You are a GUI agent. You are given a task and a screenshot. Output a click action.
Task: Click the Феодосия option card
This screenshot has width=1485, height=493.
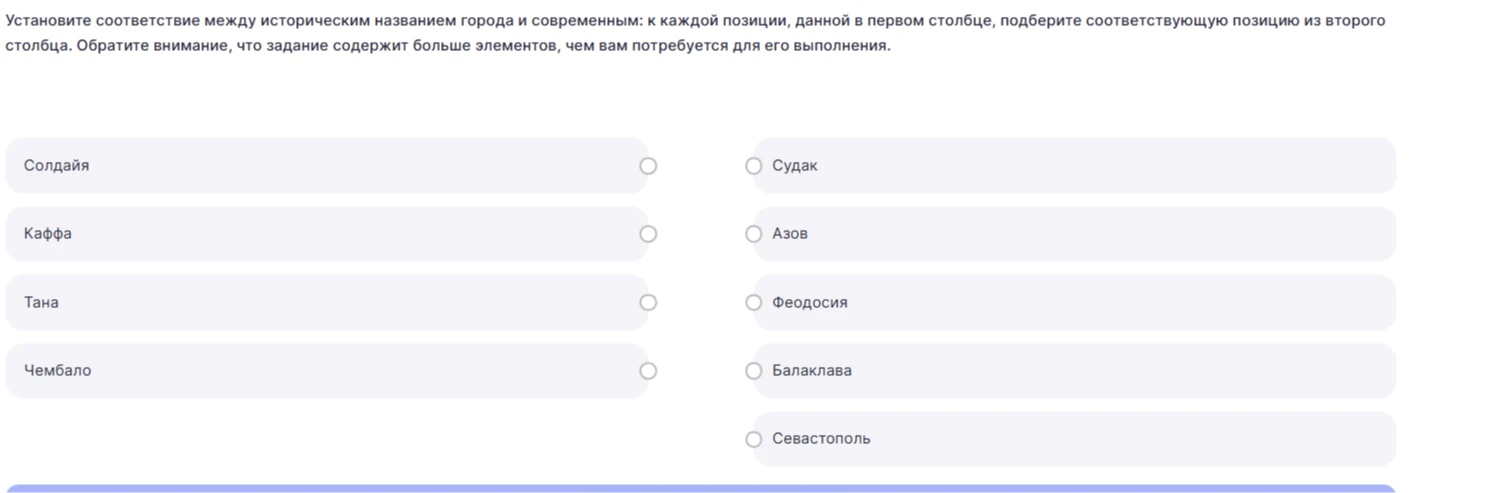tap(1074, 302)
